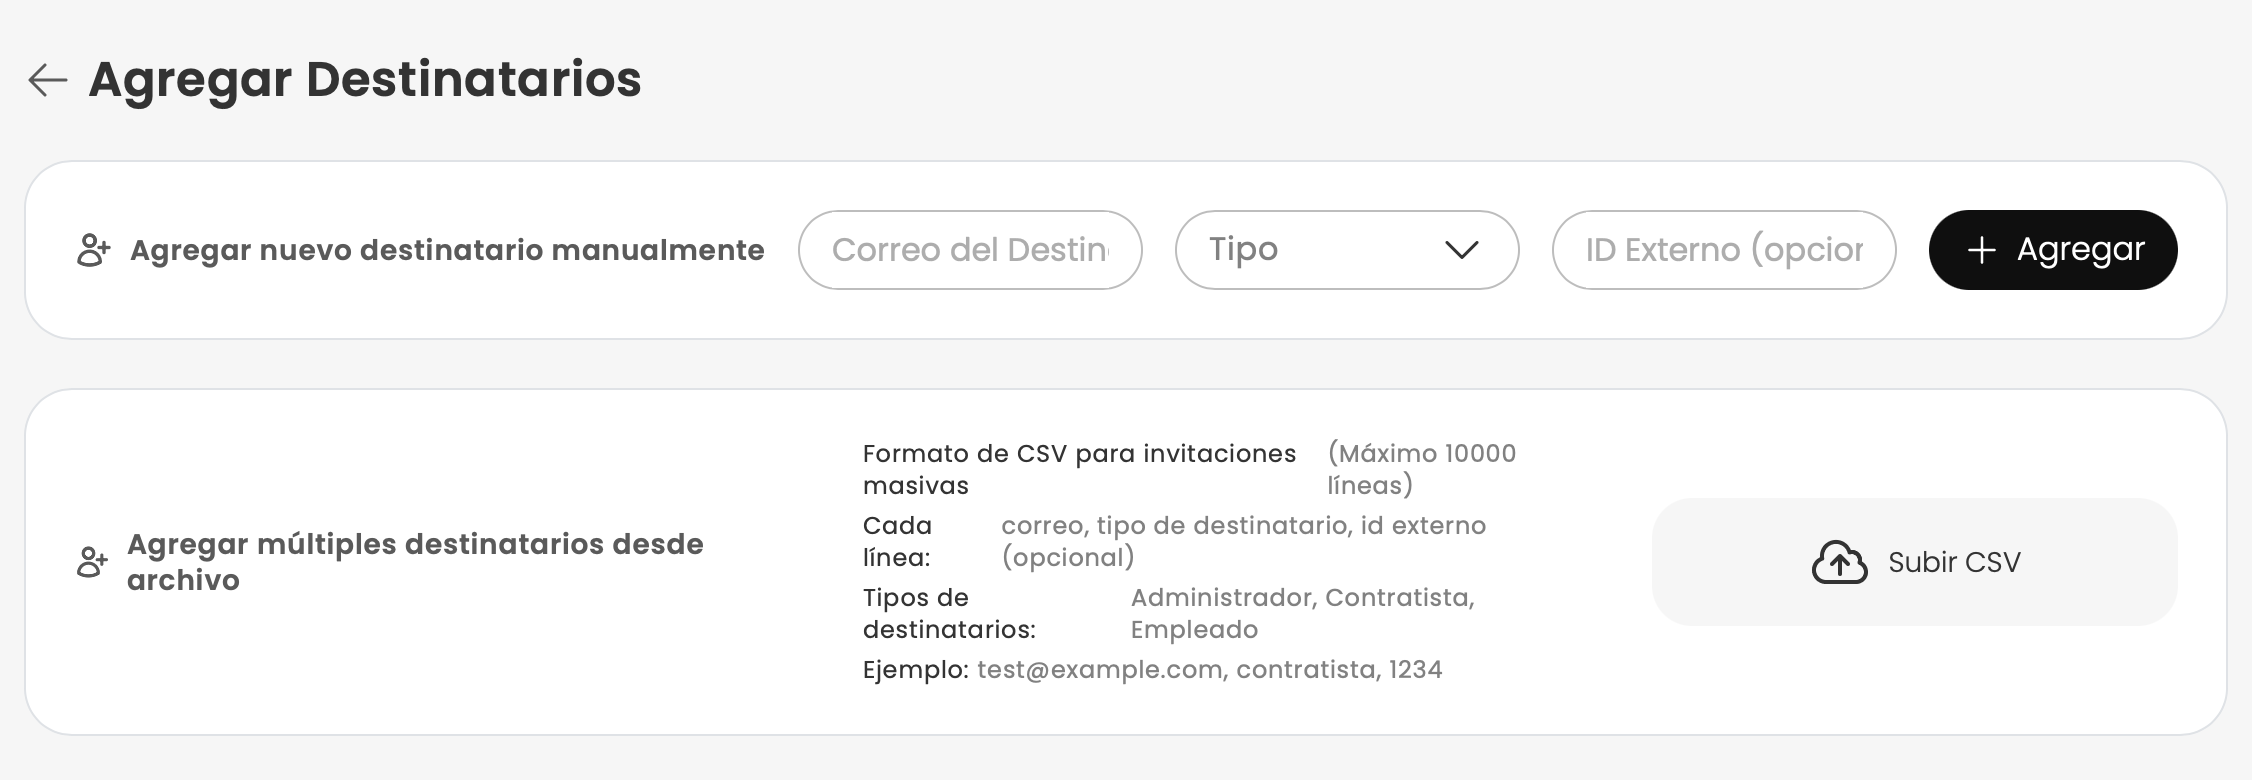The image size is (2252, 780).
Task: Click the cloud upload icon
Action: (1839, 562)
